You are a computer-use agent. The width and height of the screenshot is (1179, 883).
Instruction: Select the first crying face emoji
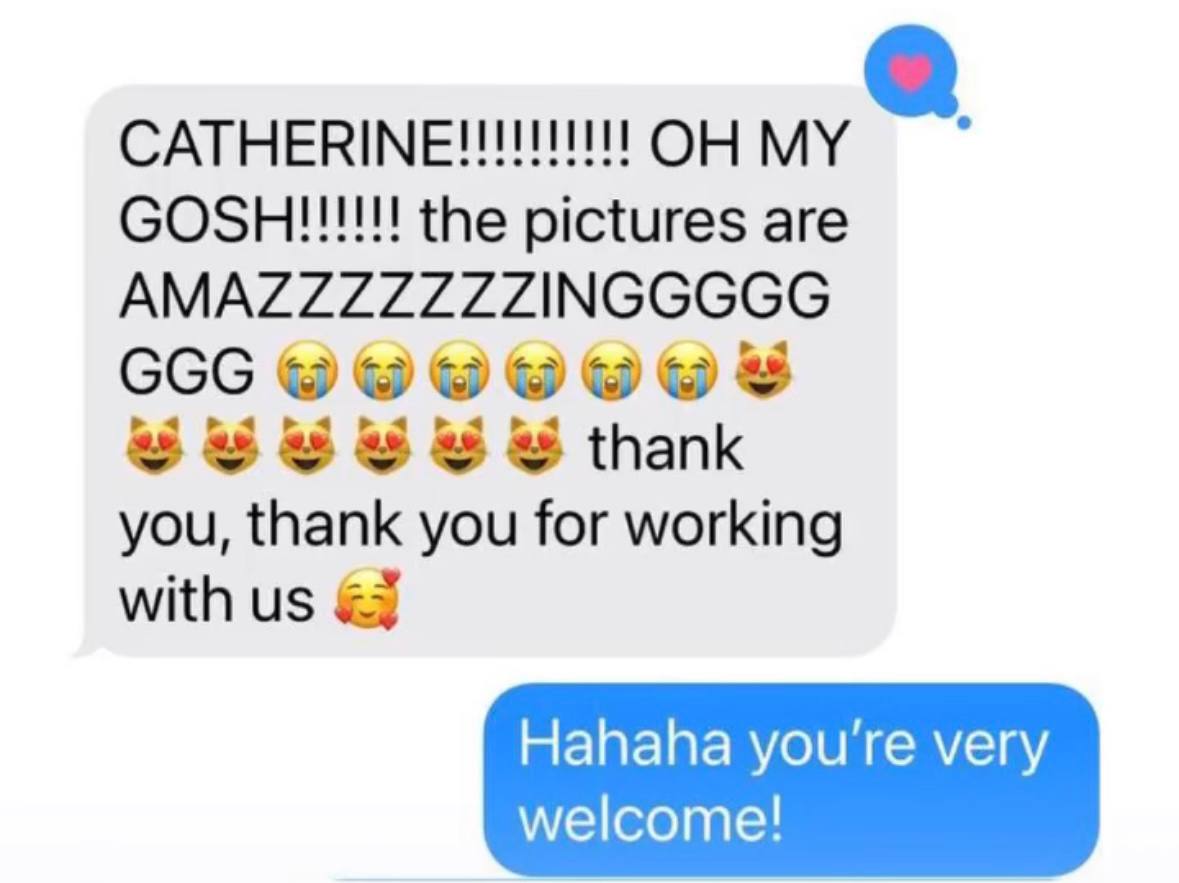point(305,370)
